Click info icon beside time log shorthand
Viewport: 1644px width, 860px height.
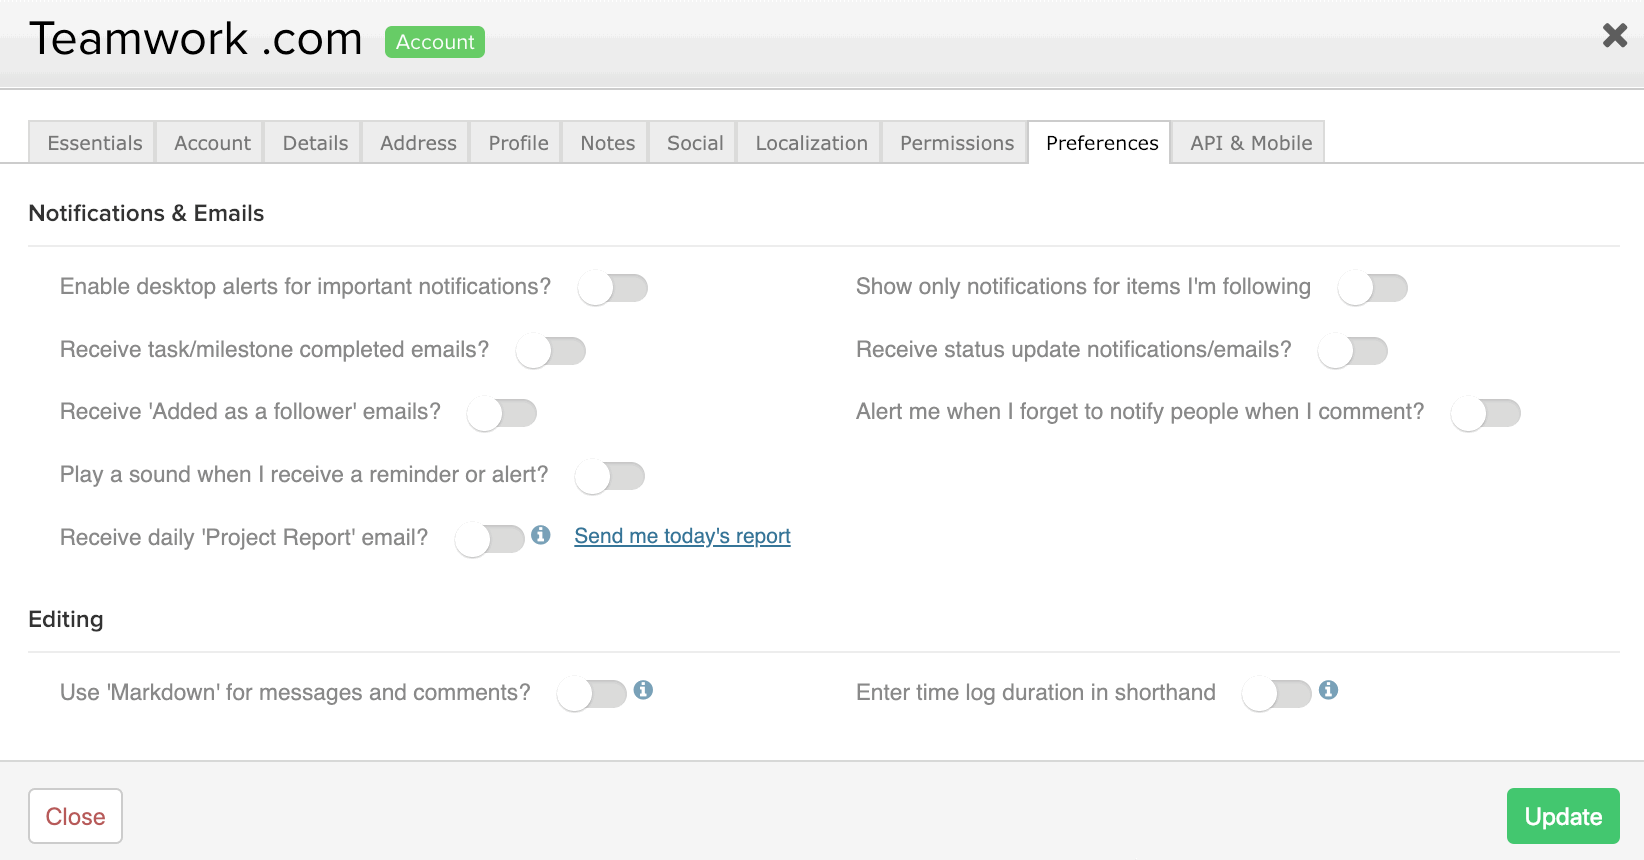[1329, 690]
